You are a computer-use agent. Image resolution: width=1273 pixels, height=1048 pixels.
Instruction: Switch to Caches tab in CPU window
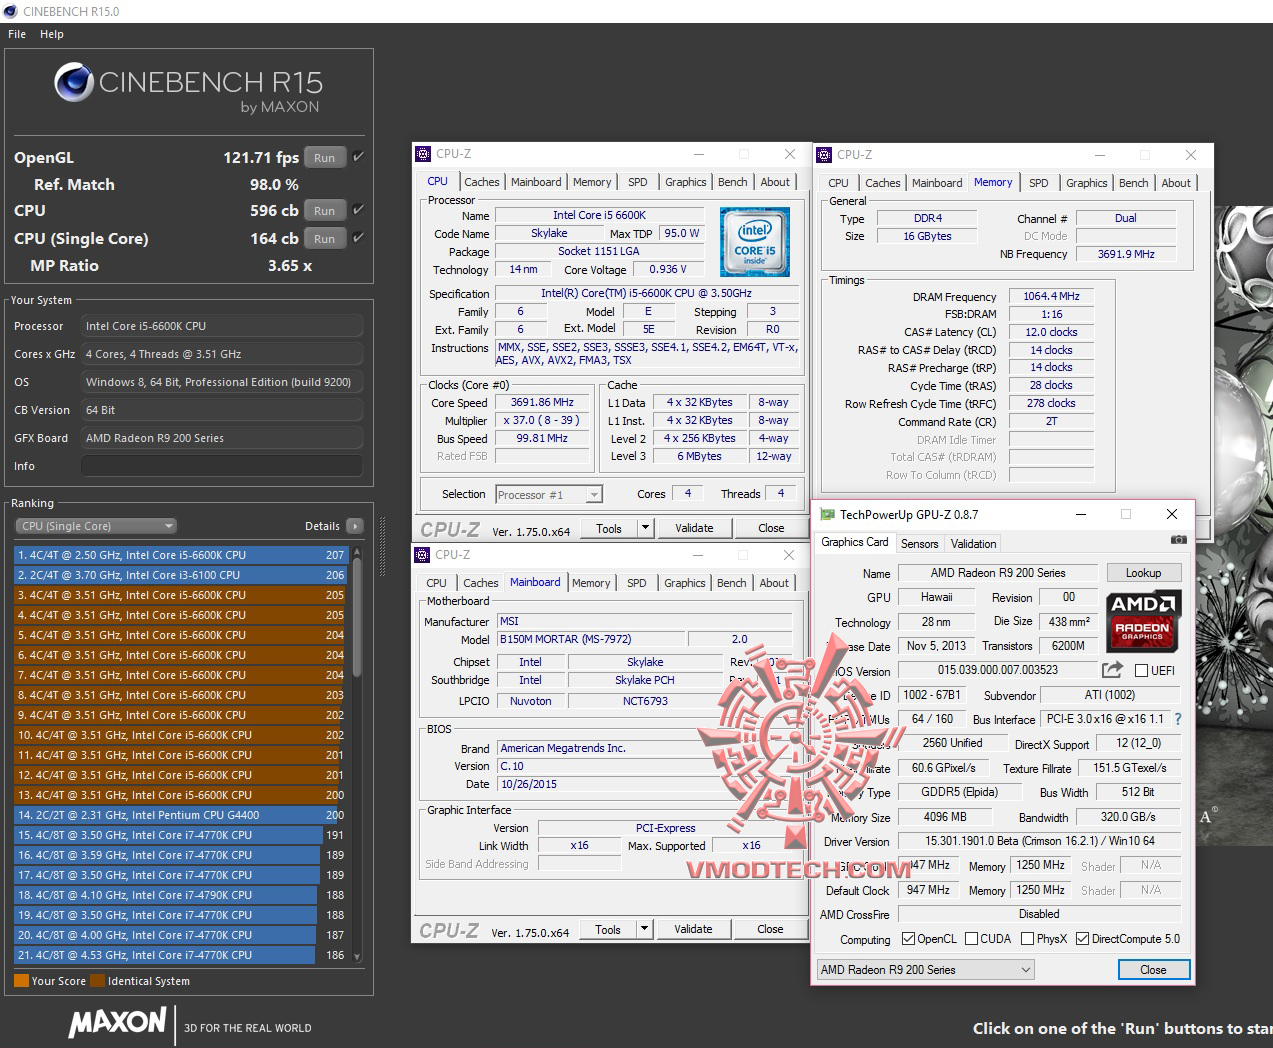pos(481,182)
